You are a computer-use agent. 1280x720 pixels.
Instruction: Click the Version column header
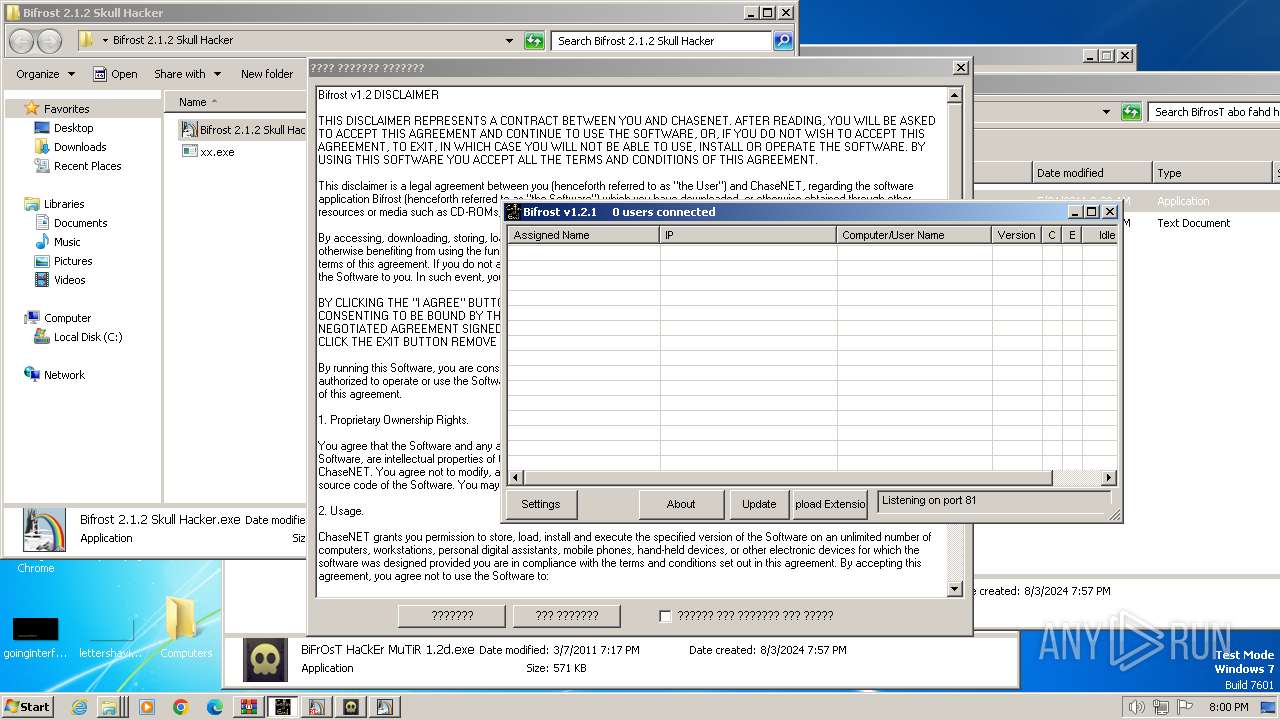1016,235
